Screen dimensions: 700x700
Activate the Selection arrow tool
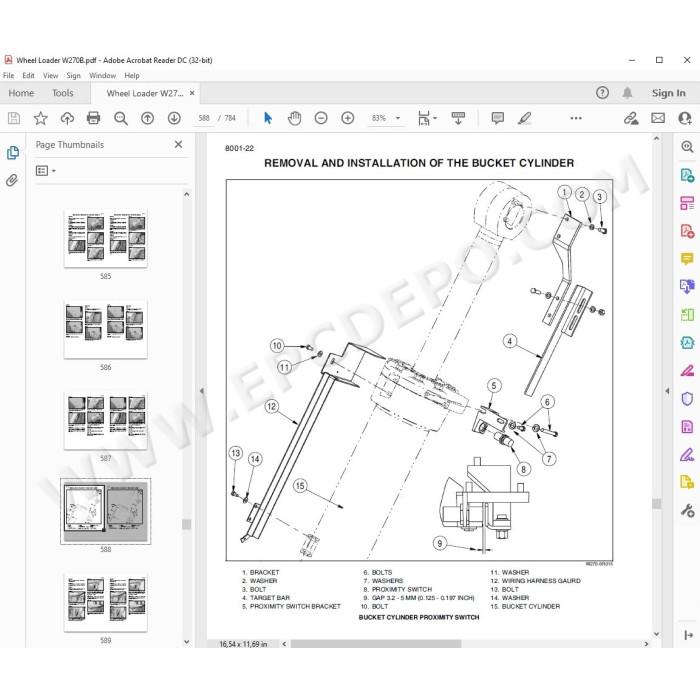(268, 118)
